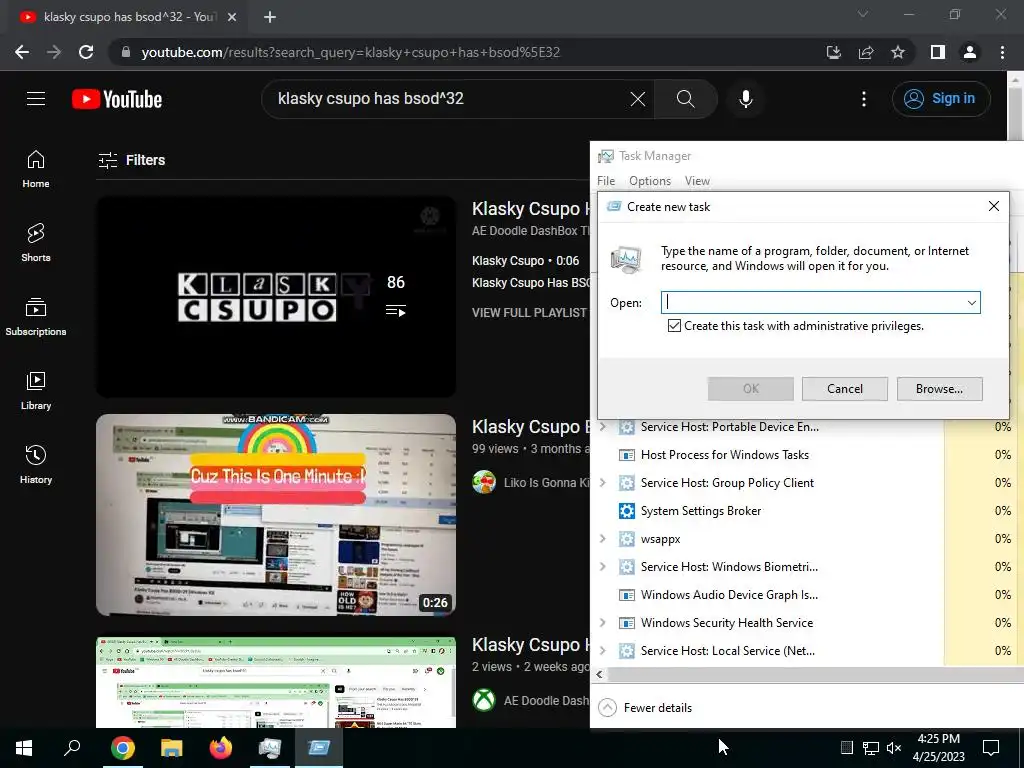Open Task Manager Options menu
The image size is (1024, 768).
pos(650,181)
